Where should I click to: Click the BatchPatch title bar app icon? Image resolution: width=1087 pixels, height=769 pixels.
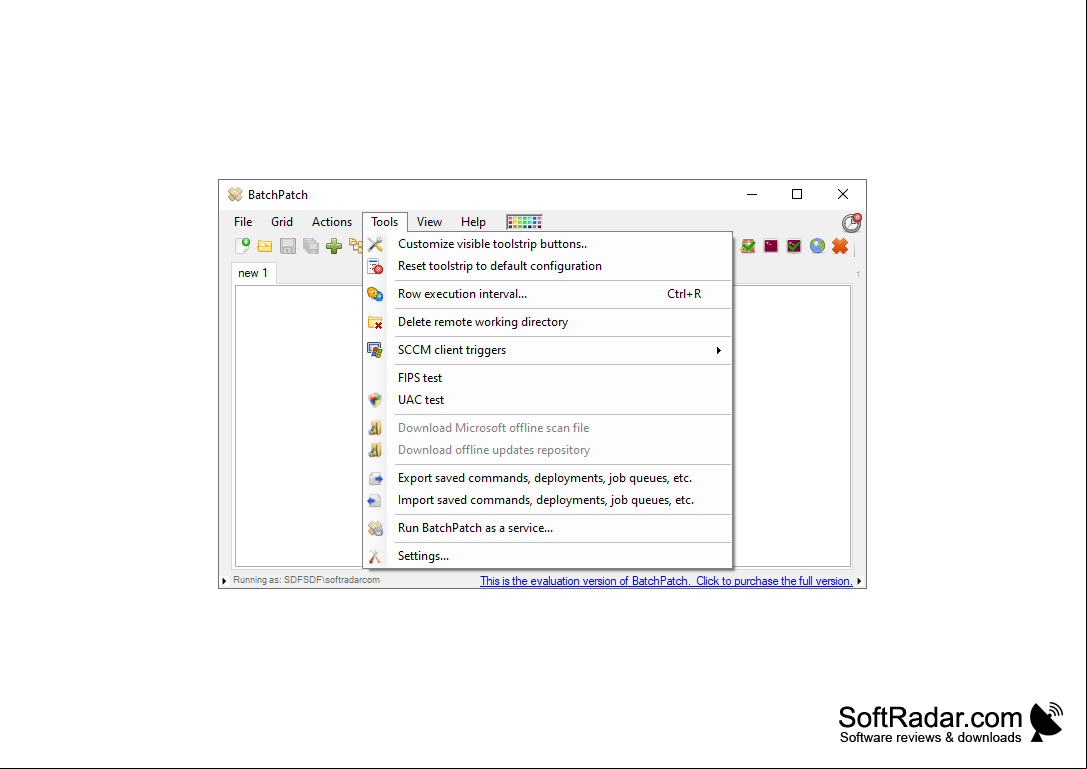[235, 195]
